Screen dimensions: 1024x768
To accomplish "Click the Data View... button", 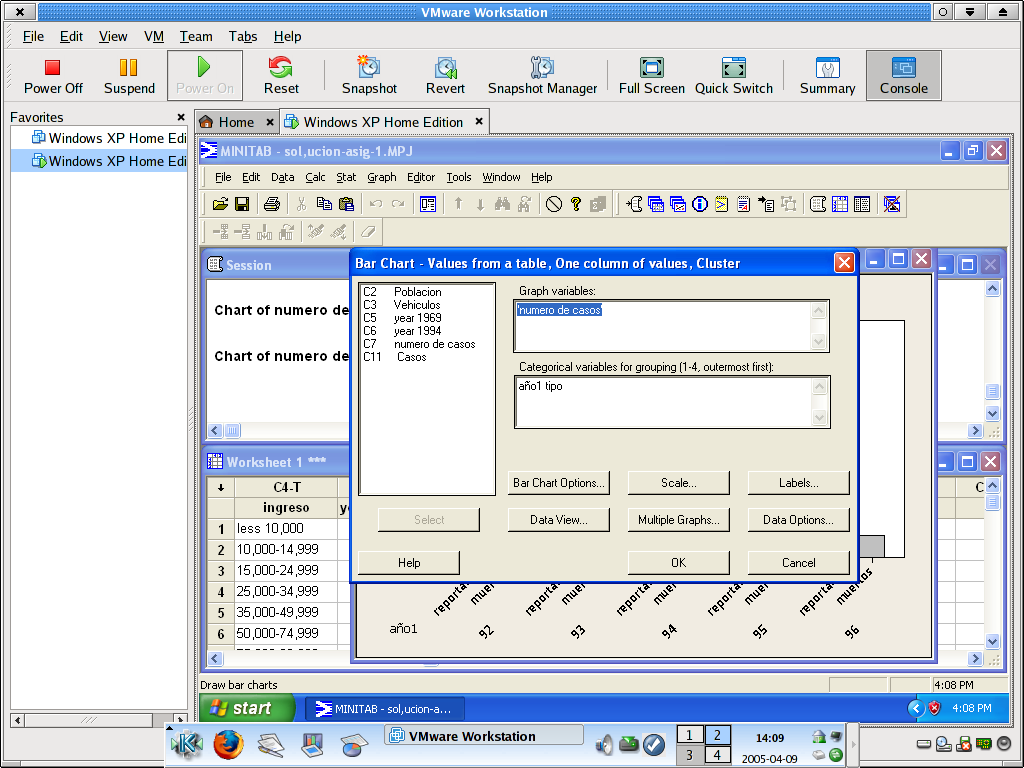I will point(558,520).
